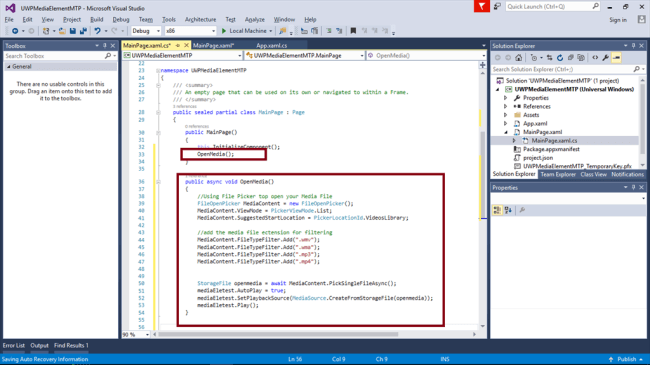The image size is (650, 365).
Task: Open the Build menu
Action: [97, 19]
